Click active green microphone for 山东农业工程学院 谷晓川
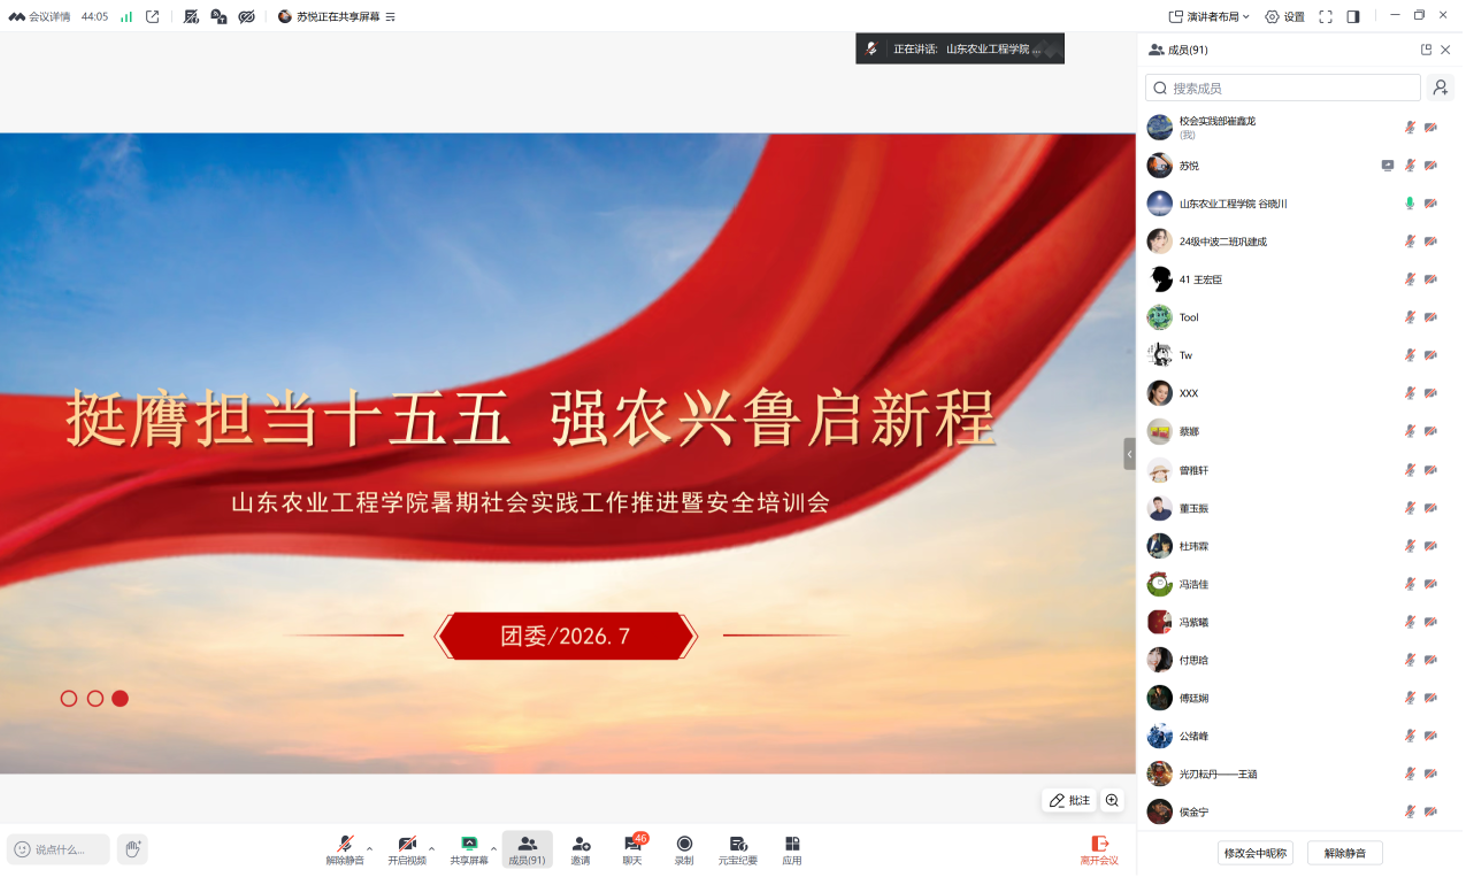 click(x=1410, y=203)
